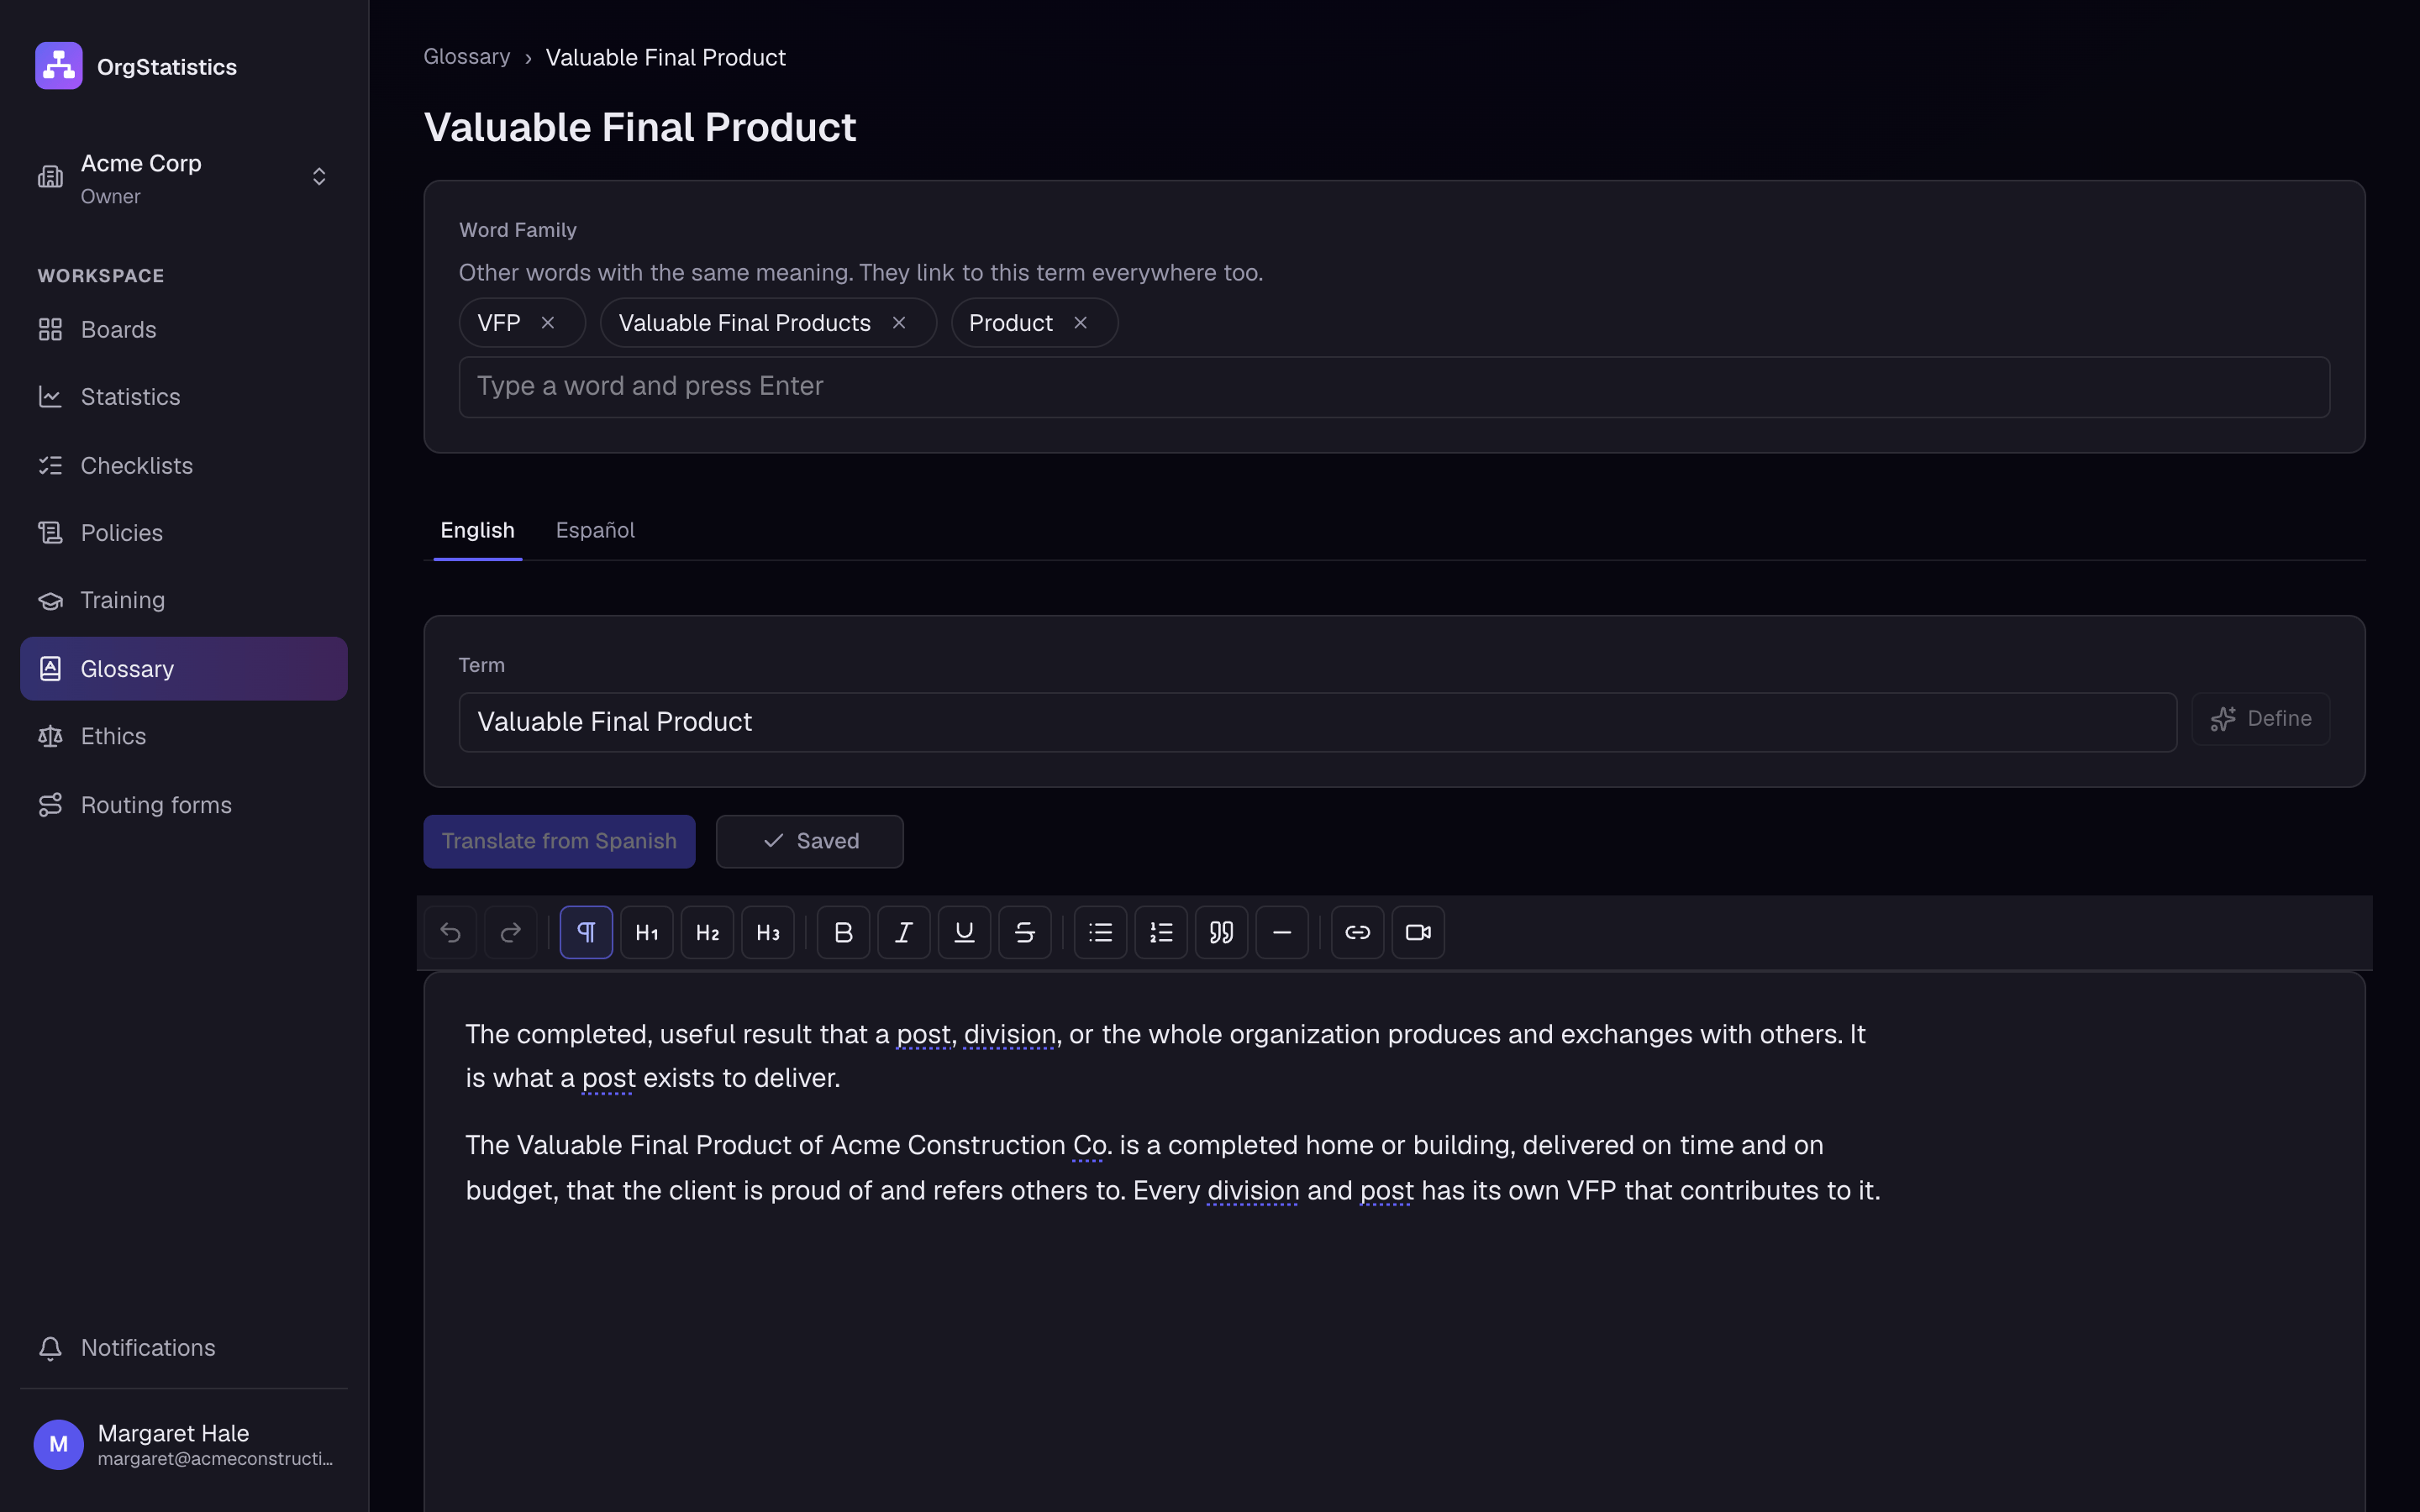The image size is (2420, 1512).
Task: Apply Heading 2 format
Action: (x=707, y=932)
